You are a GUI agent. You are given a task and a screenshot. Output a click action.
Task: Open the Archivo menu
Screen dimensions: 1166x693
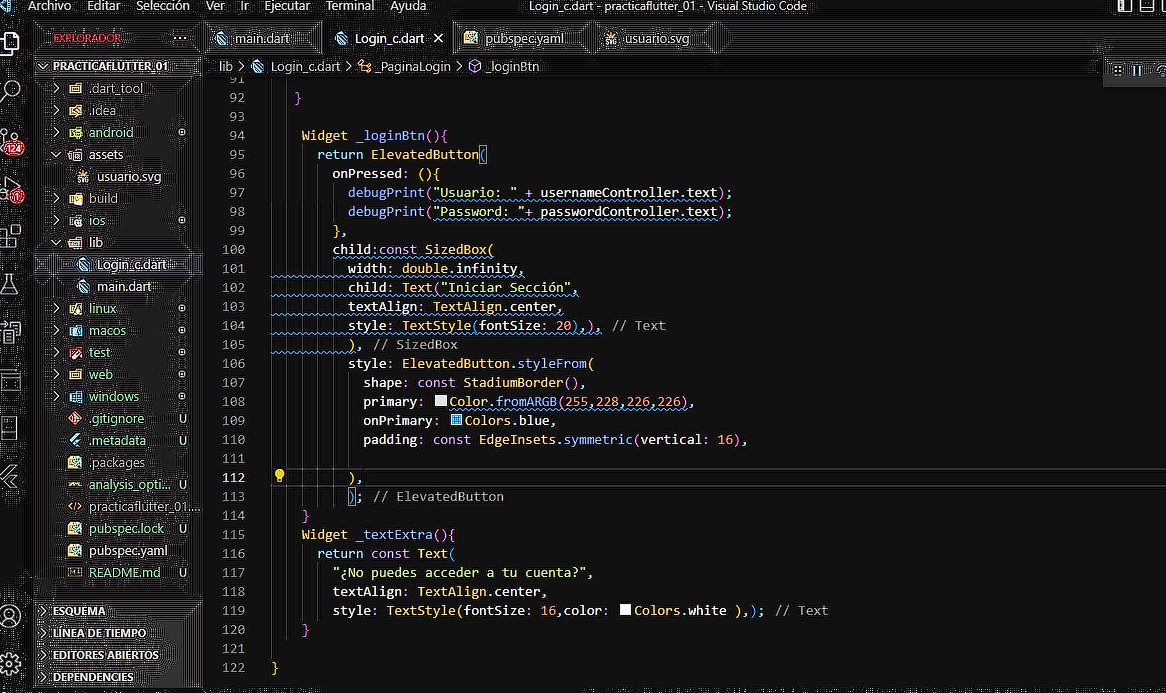[x=49, y=6]
